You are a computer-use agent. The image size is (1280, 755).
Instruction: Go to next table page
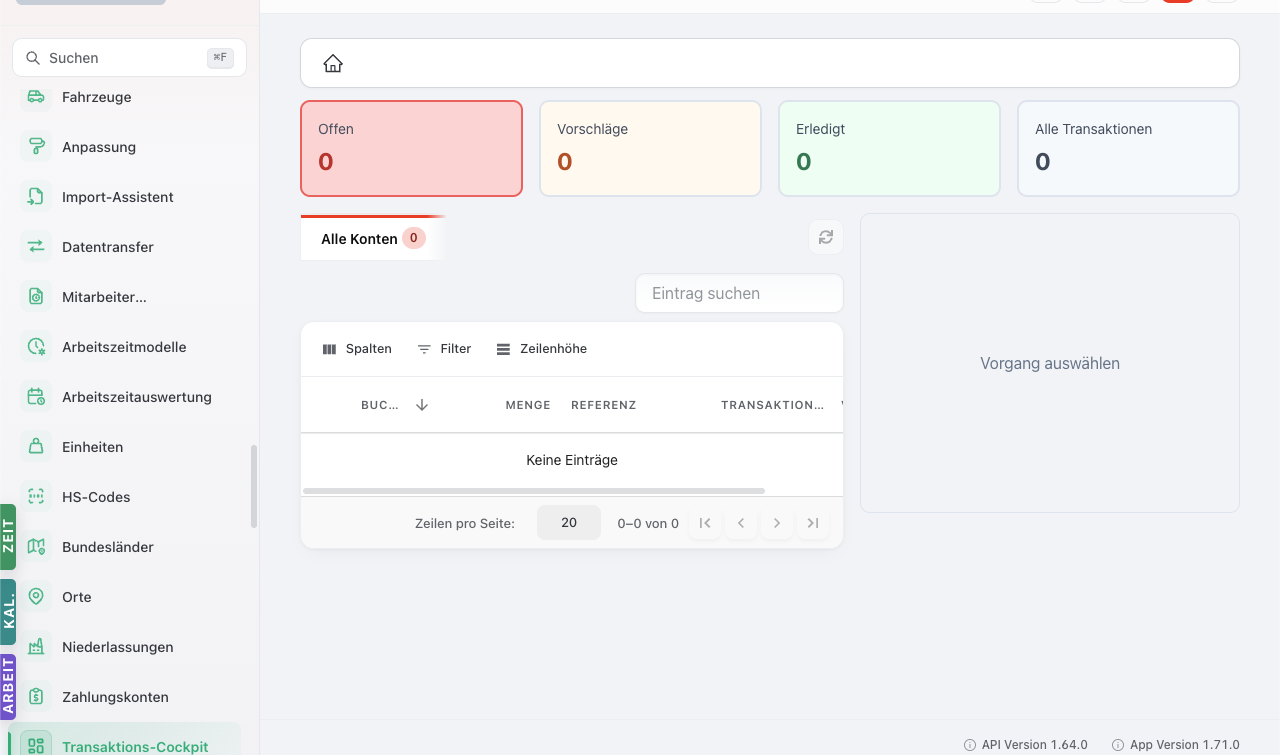(x=777, y=523)
